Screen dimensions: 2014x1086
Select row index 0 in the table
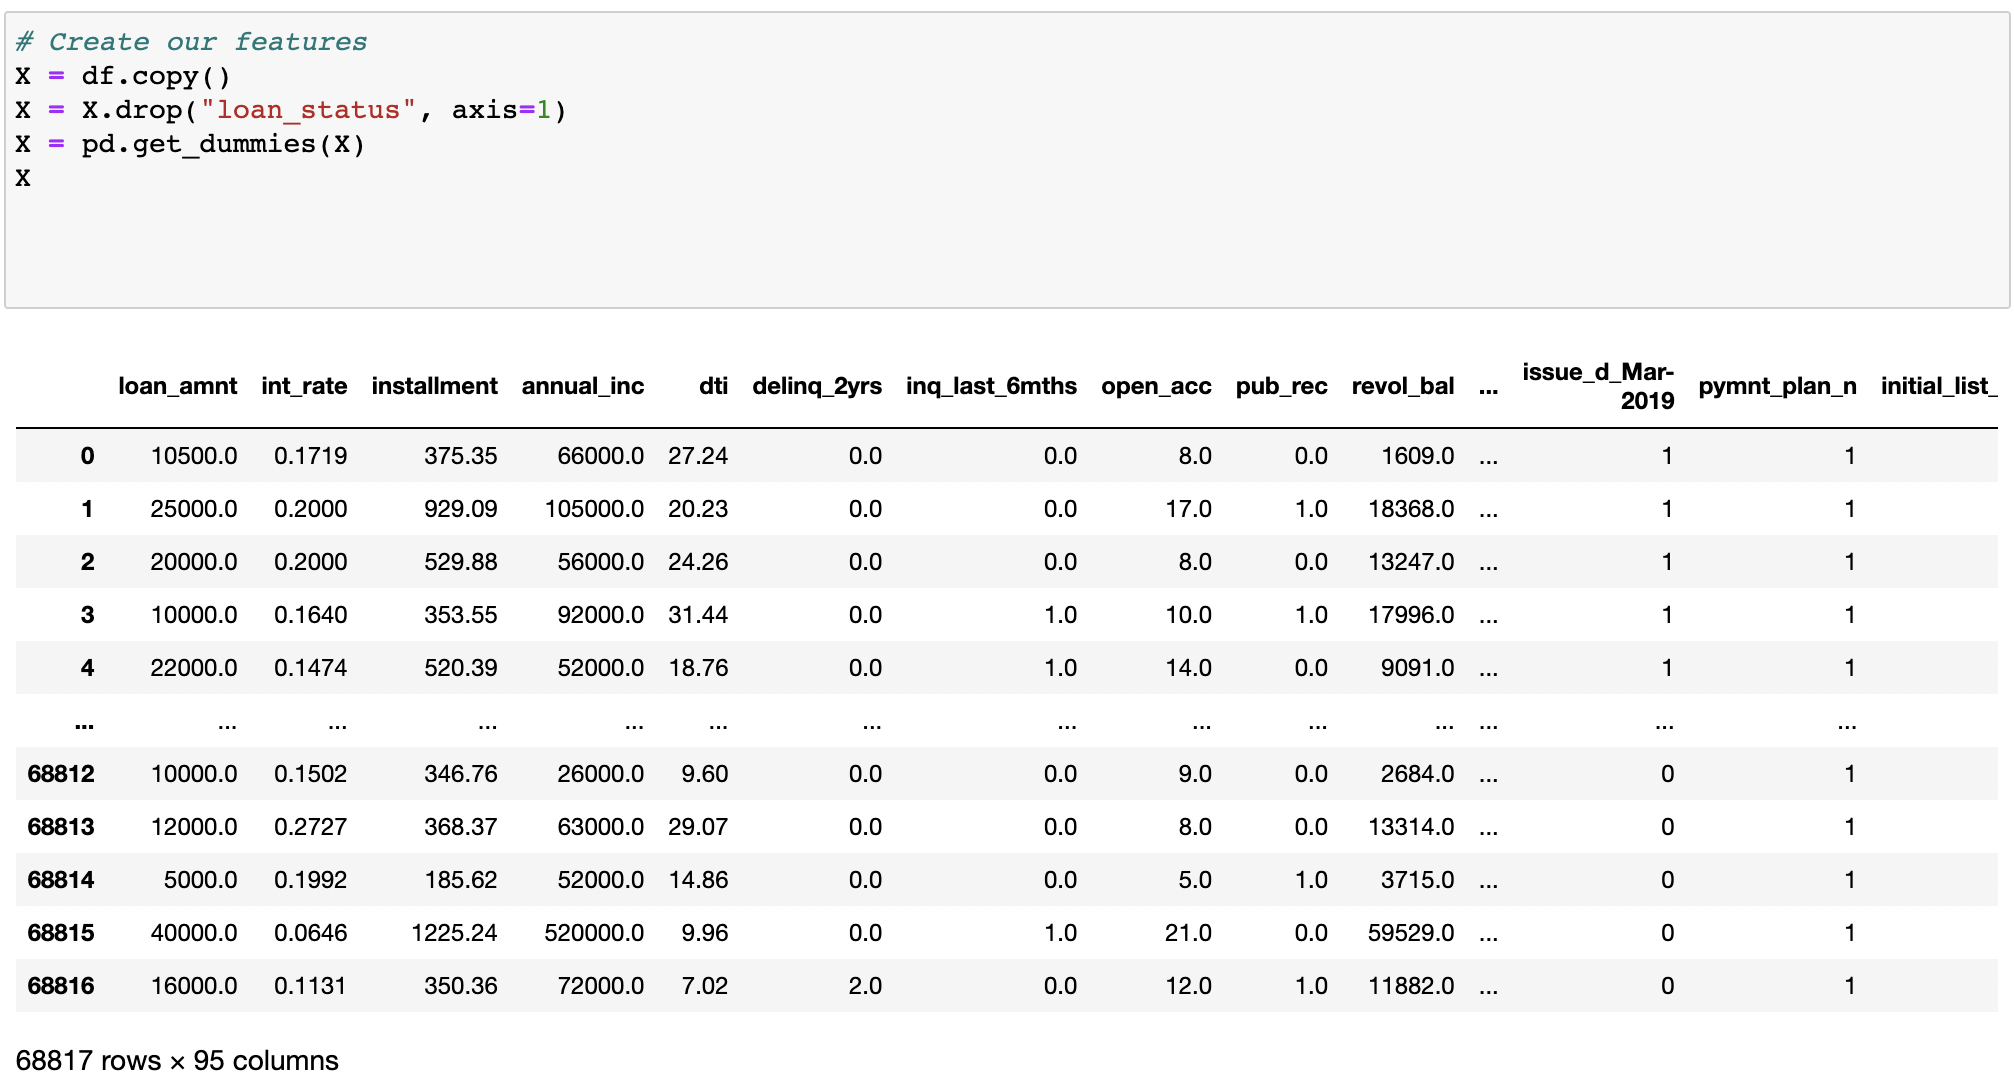87,455
